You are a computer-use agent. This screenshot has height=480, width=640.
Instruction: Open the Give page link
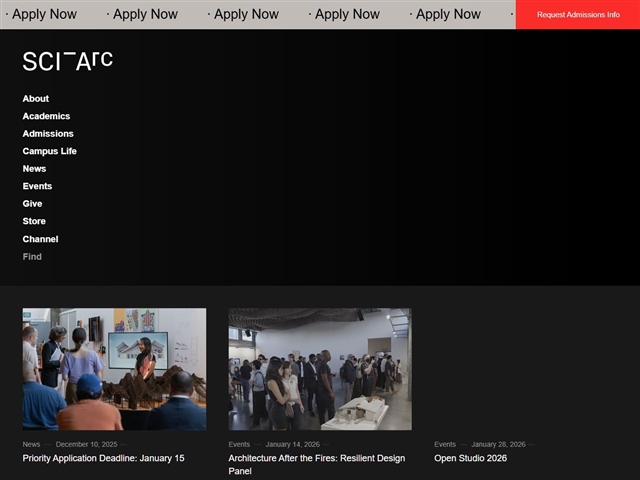click(33, 204)
